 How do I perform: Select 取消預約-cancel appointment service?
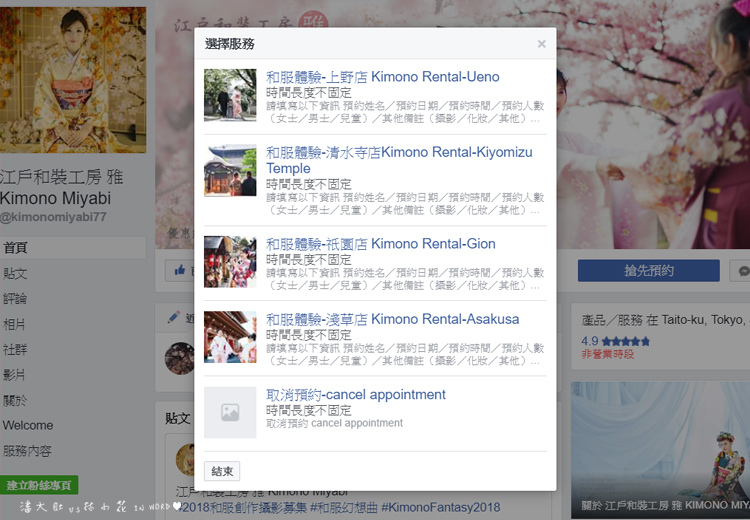[355, 395]
